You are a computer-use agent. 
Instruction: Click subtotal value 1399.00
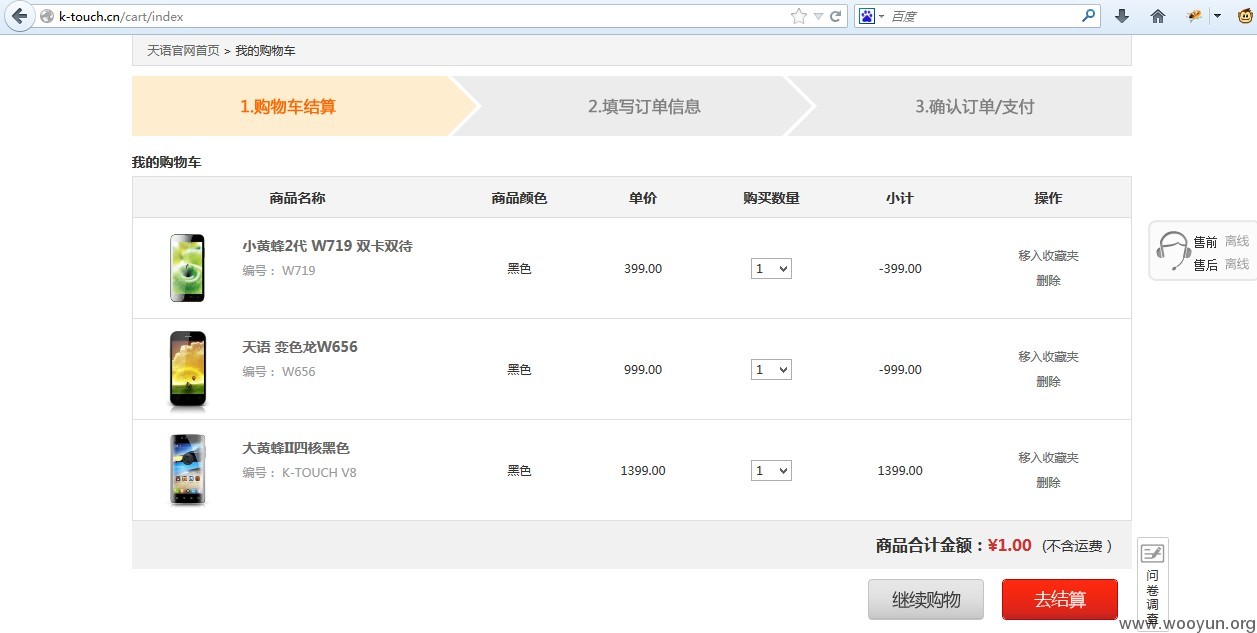(900, 470)
